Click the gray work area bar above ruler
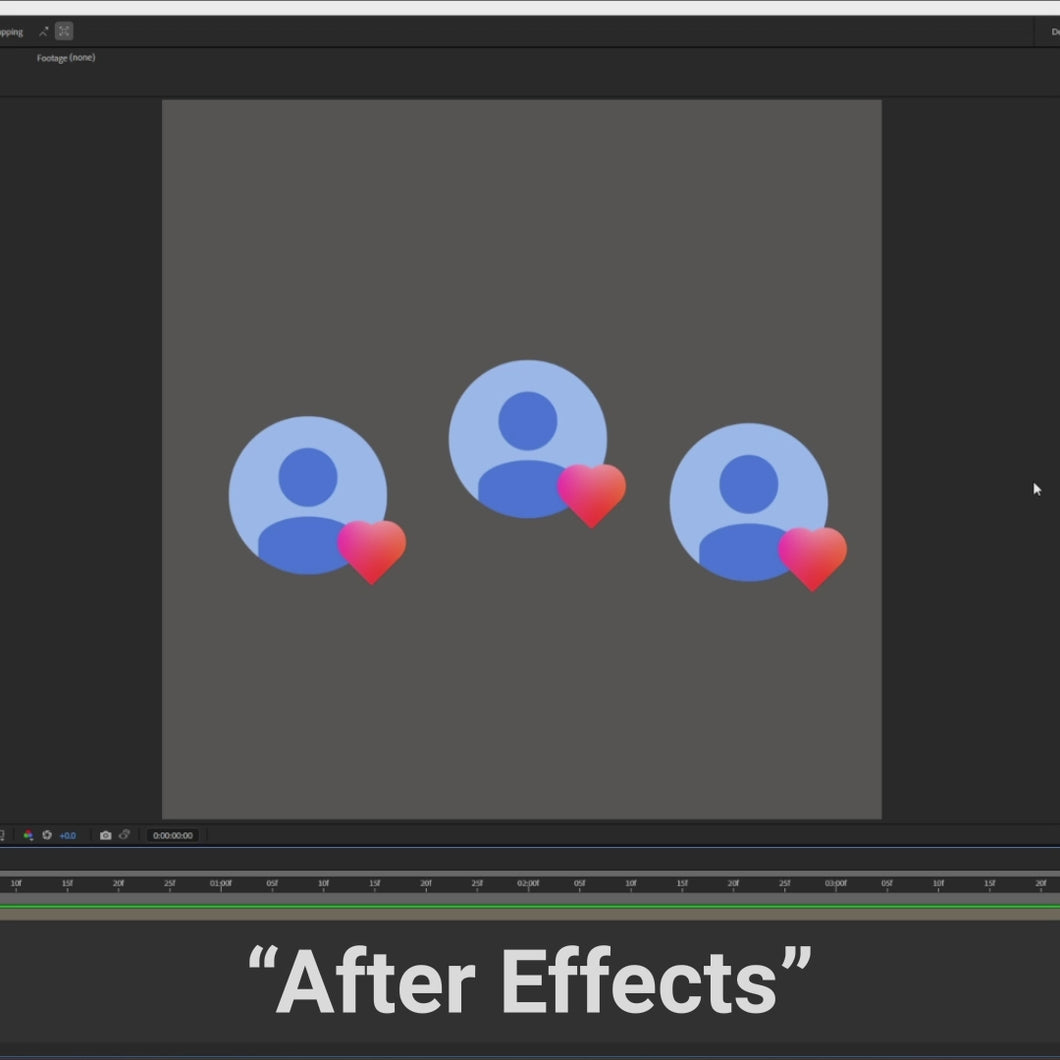Viewport: 1060px width, 1060px height. [x=530, y=873]
